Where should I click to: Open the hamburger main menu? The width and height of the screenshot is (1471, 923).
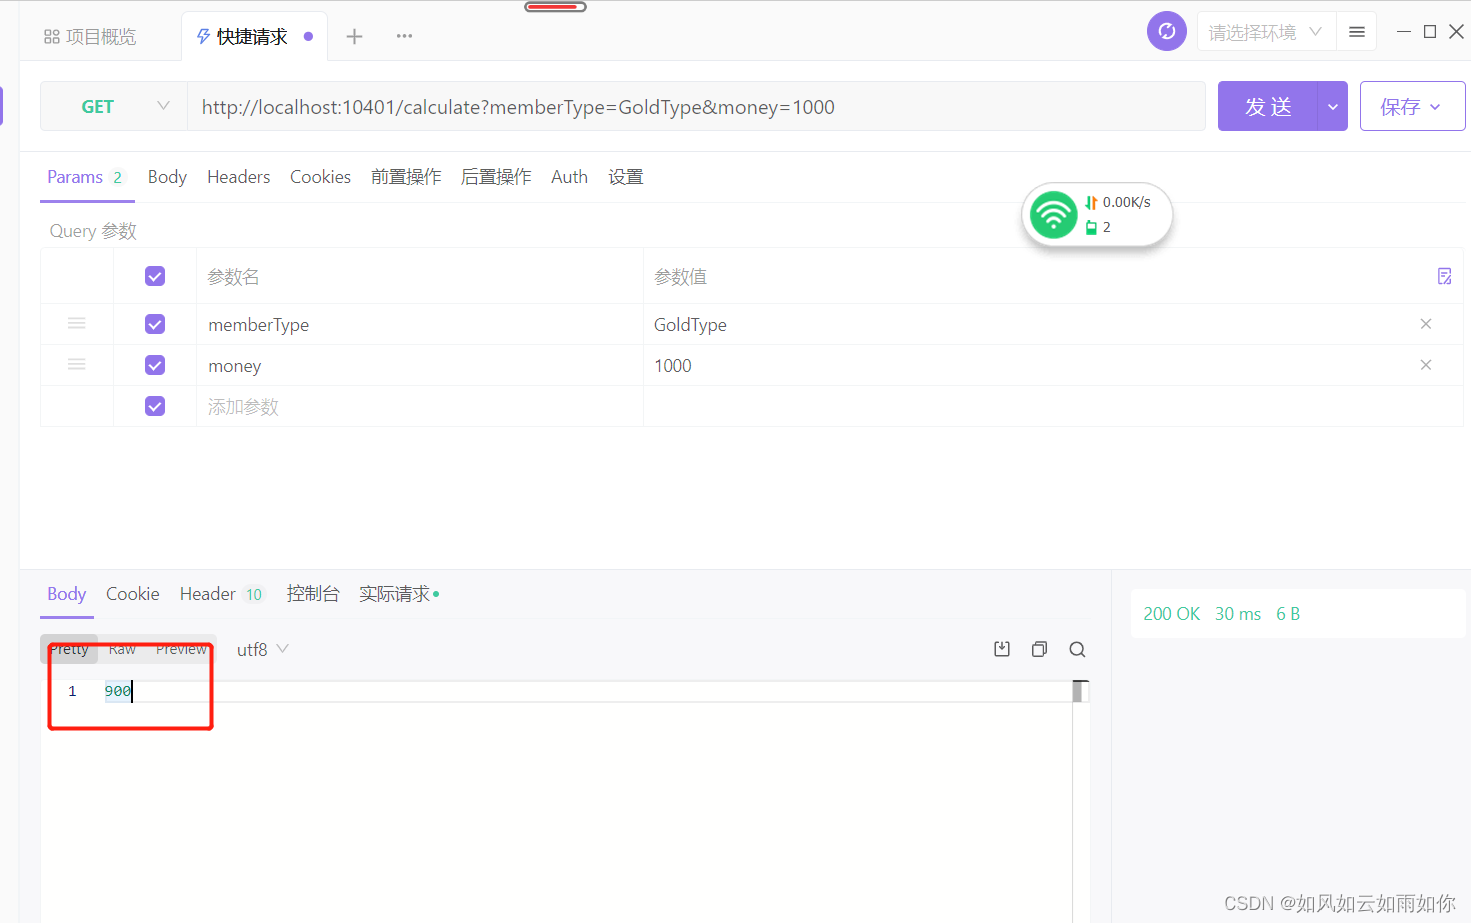[x=1357, y=32]
